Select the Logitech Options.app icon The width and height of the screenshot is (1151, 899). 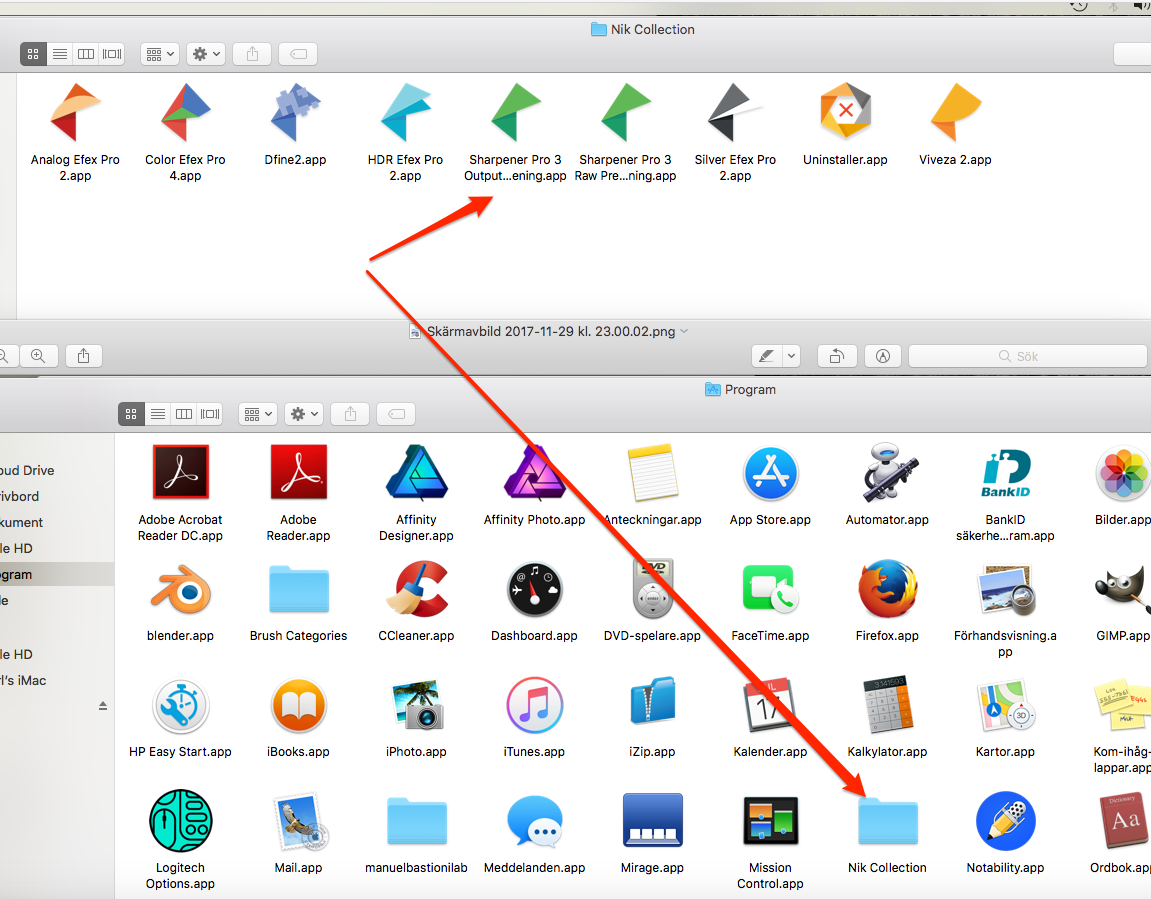coord(181,821)
